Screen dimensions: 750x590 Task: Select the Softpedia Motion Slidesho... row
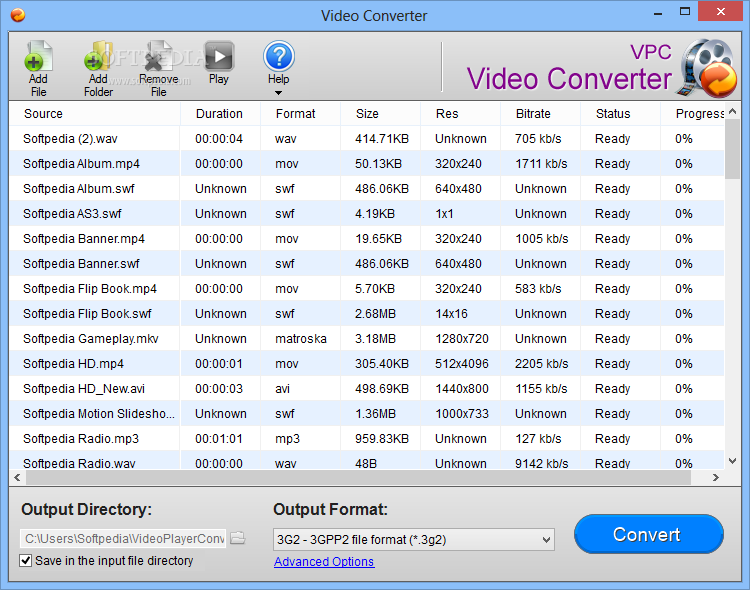pos(367,413)
